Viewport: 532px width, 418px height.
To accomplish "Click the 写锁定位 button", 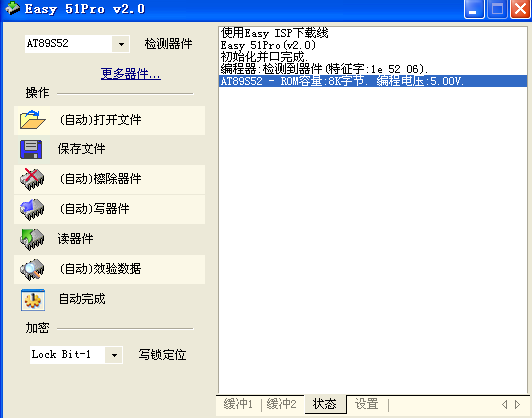I will point(162,355).
